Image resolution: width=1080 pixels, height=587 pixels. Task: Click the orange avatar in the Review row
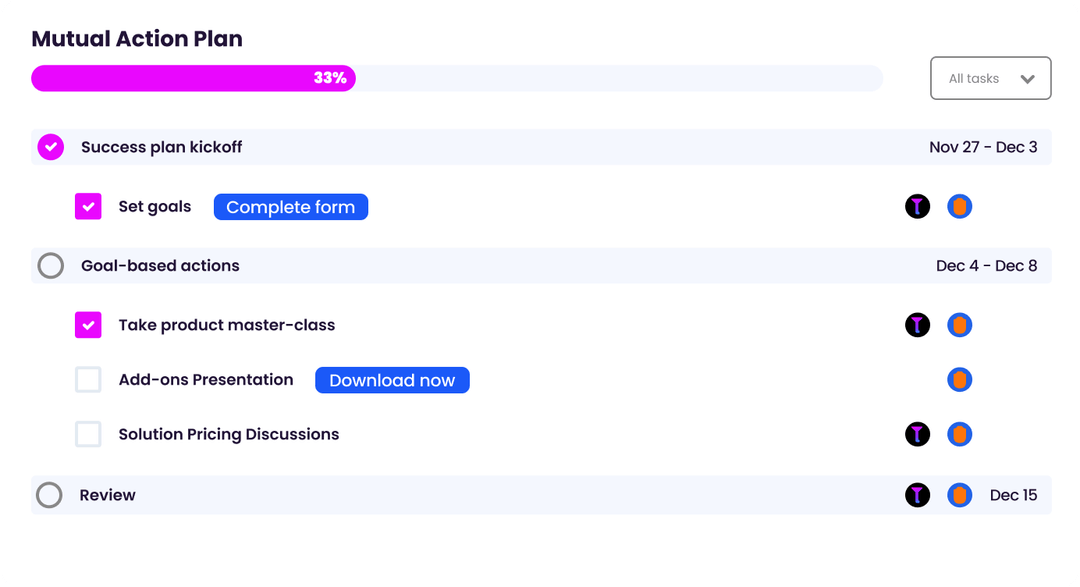point(959,495)
